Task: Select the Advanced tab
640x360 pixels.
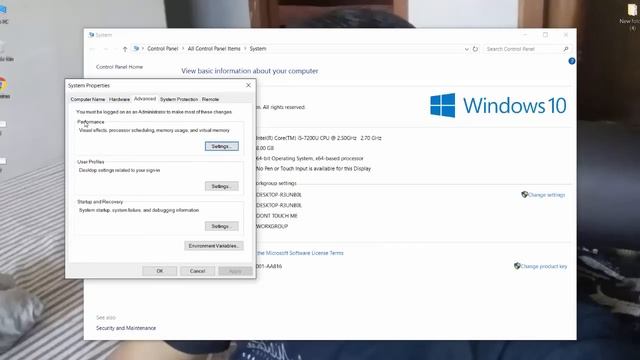Action: pyautogui.click(x=145, y=99)
